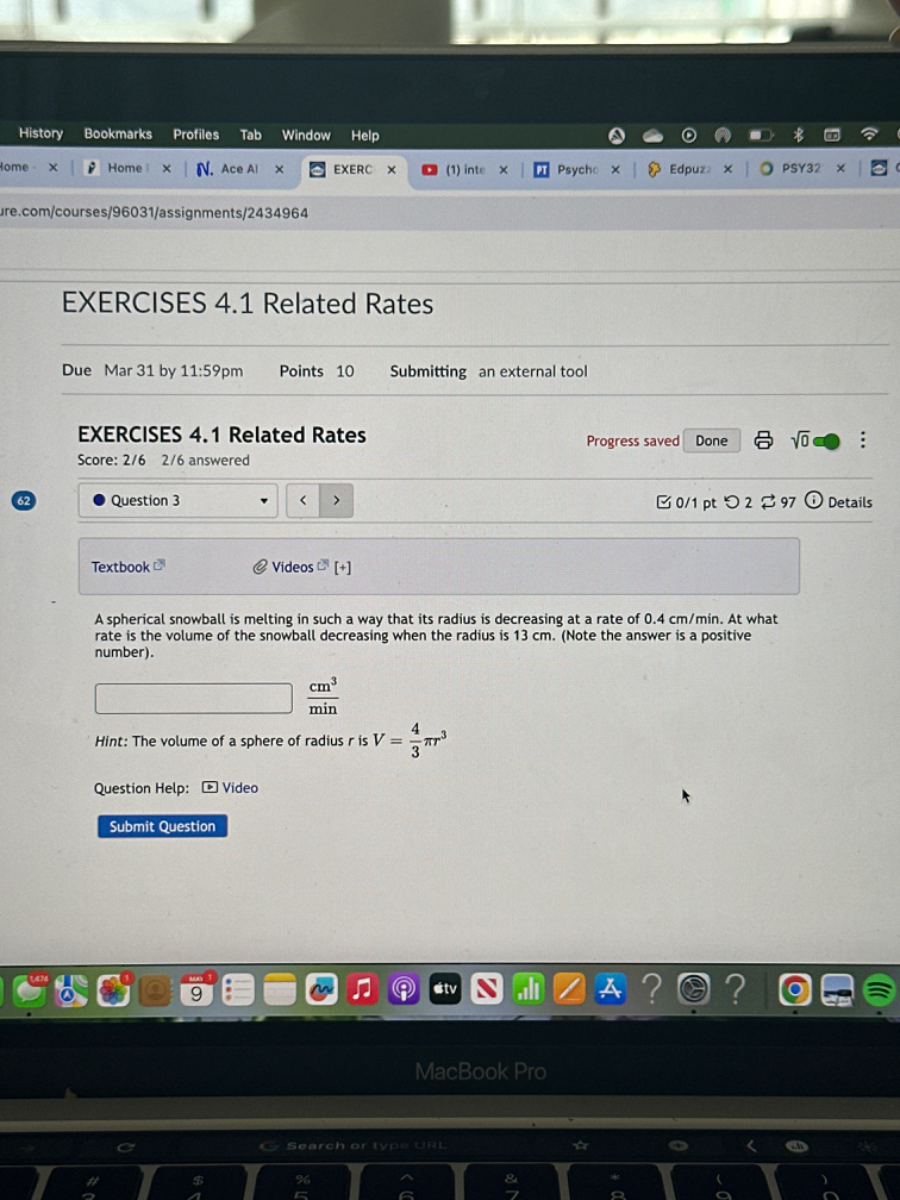Click the answer input field
This screenshot has height=1200, width=900.
point(194,698)
